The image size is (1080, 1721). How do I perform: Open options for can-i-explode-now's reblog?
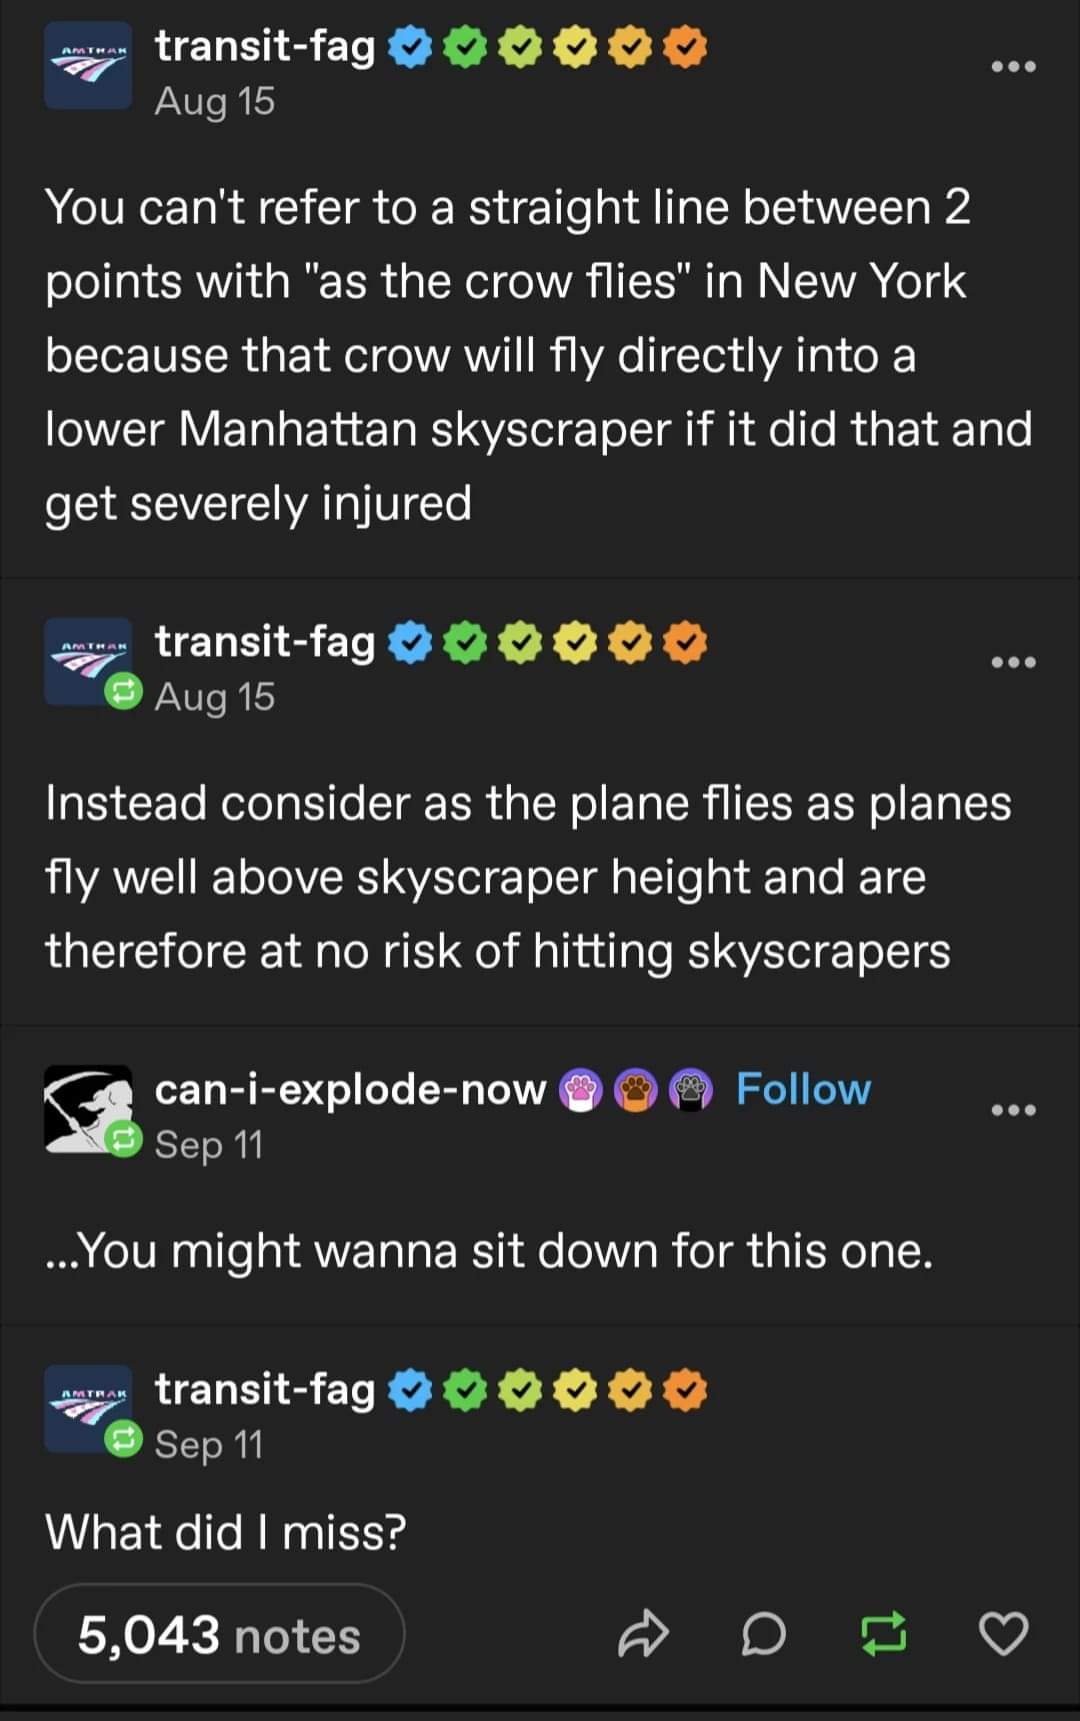click(1013, 1110)
